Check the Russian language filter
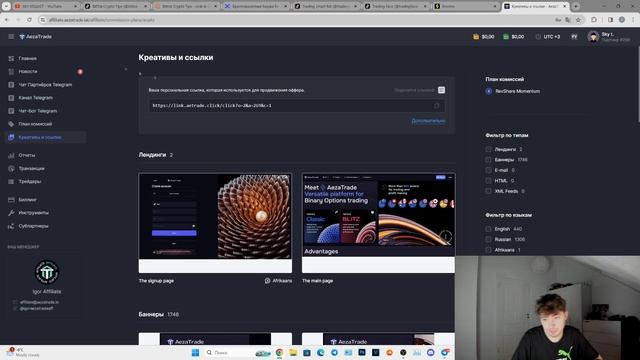The width and height of the screenshot is (640, 360). pos(488,240)
